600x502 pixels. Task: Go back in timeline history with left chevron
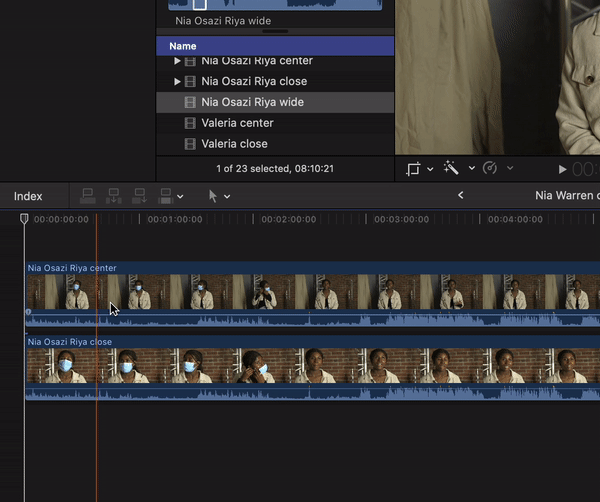tap(461, 195)
